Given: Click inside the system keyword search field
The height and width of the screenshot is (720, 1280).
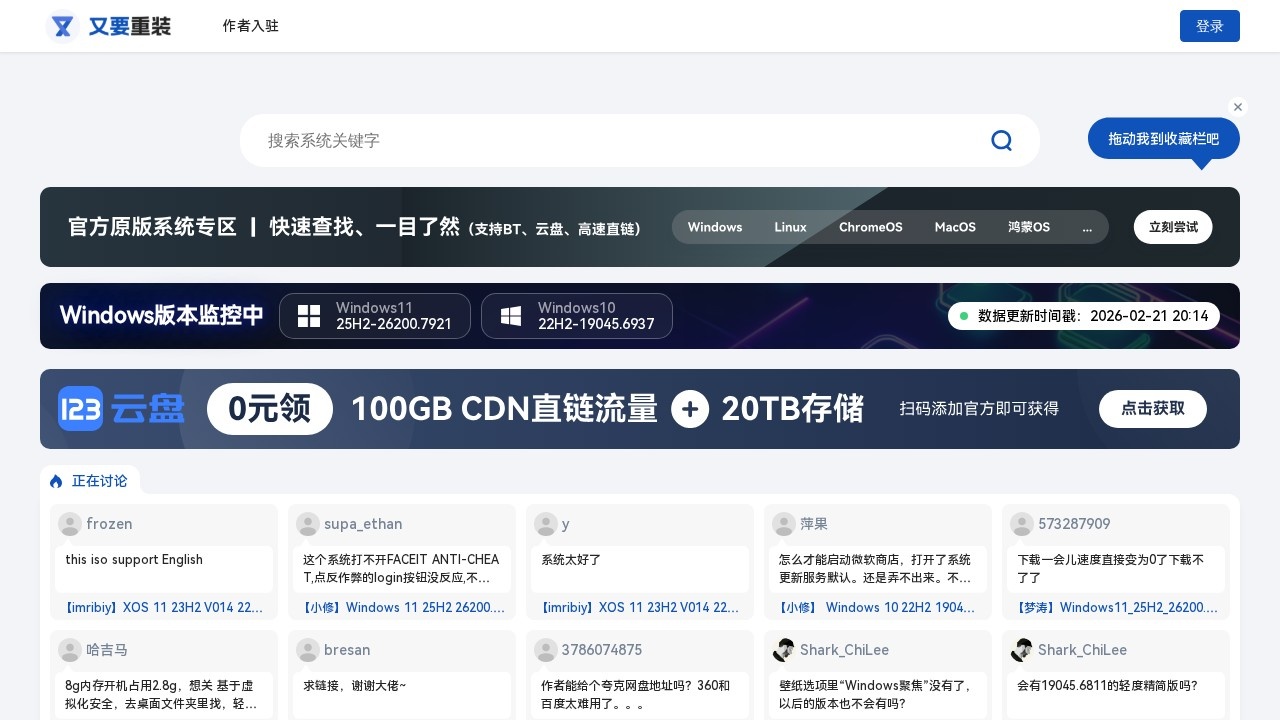Looking at the screenshot, I should 600,140.
